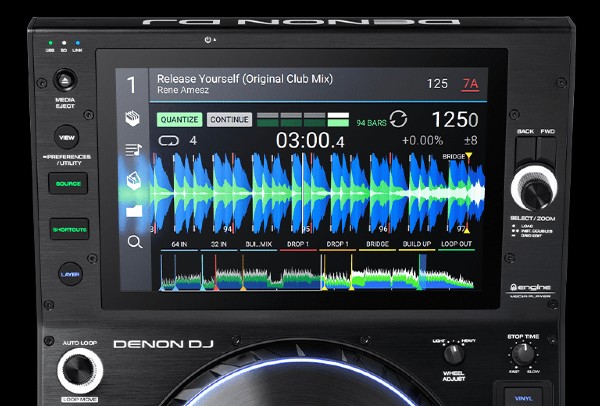Tap the artist name Rene Amesz
The height and width of the screenshot is (406, 600).
click(183, 90)
